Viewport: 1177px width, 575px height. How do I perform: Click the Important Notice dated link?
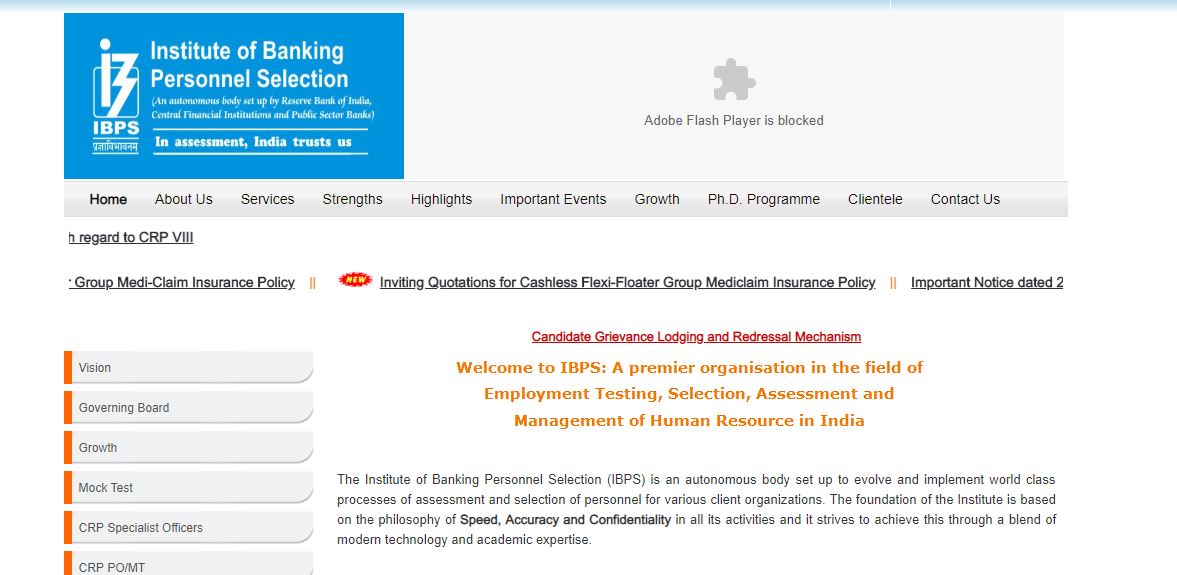(x=987, y=282)
